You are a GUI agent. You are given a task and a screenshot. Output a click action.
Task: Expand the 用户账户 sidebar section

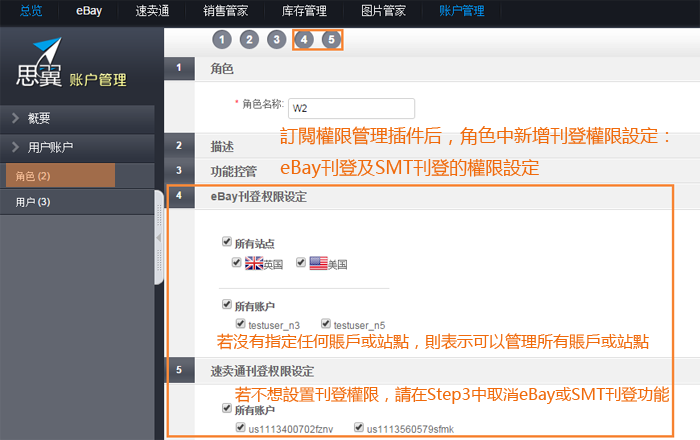[x=77, y=147]
